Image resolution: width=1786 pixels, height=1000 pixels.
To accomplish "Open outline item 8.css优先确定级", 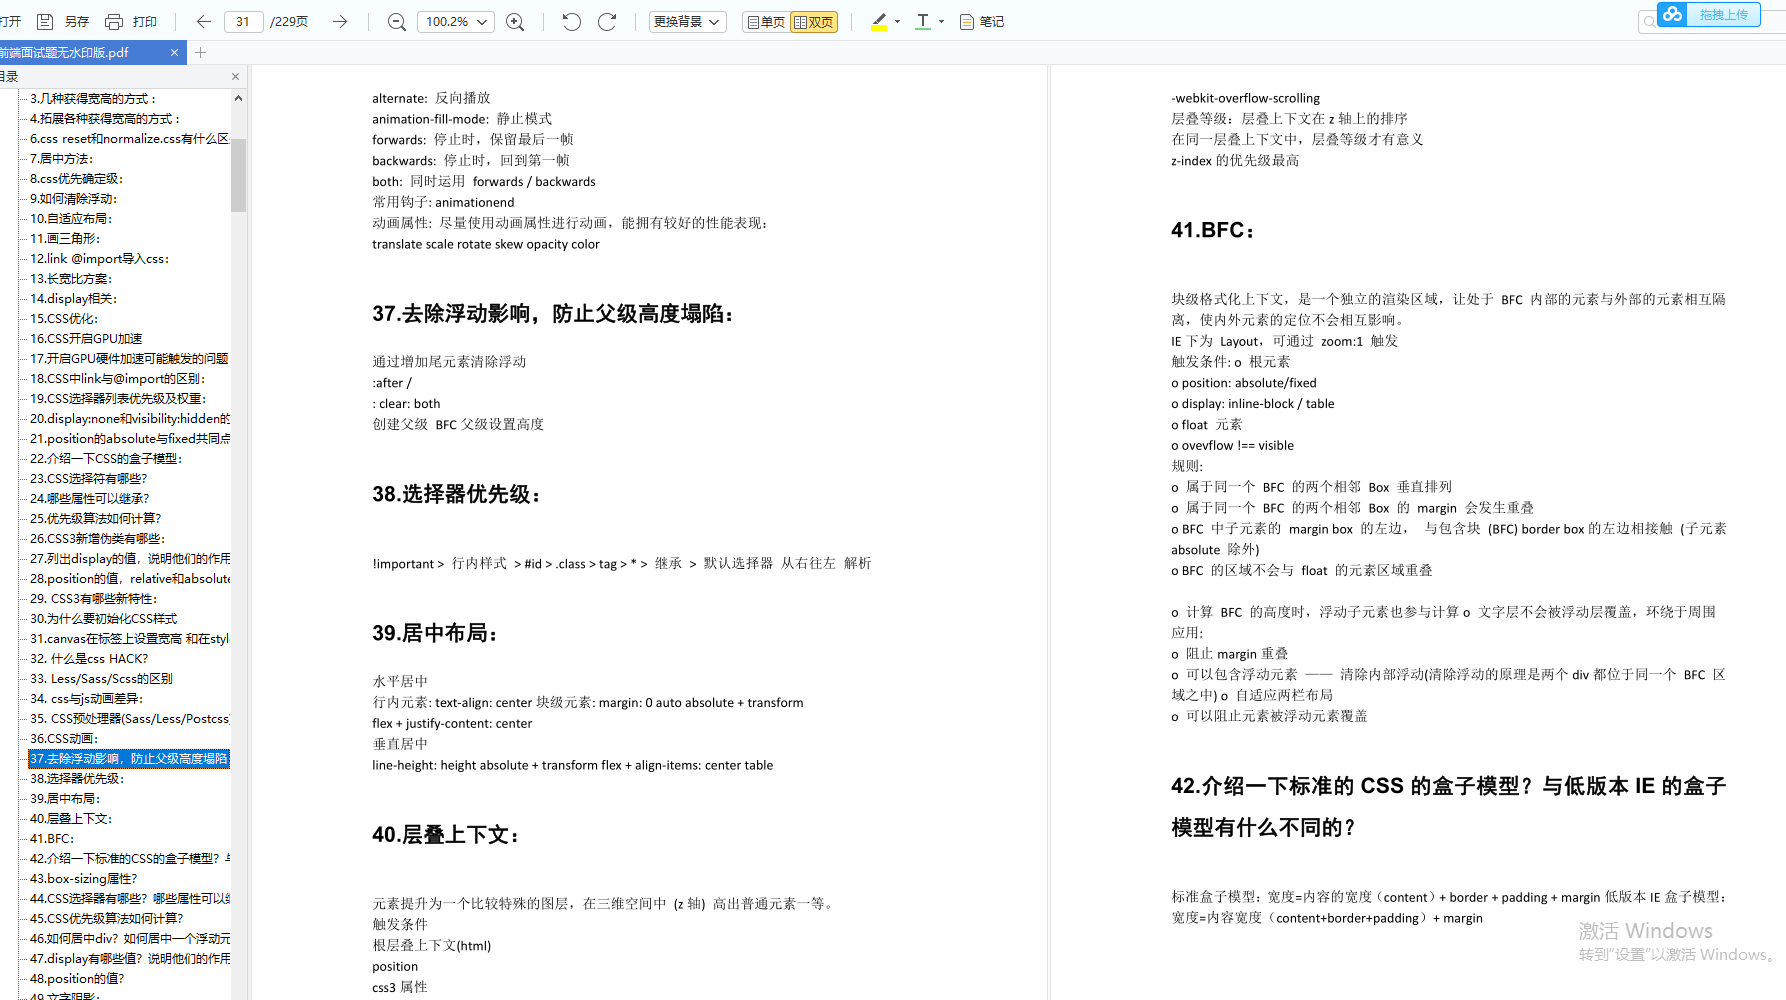I will click(x=76, y=178).
